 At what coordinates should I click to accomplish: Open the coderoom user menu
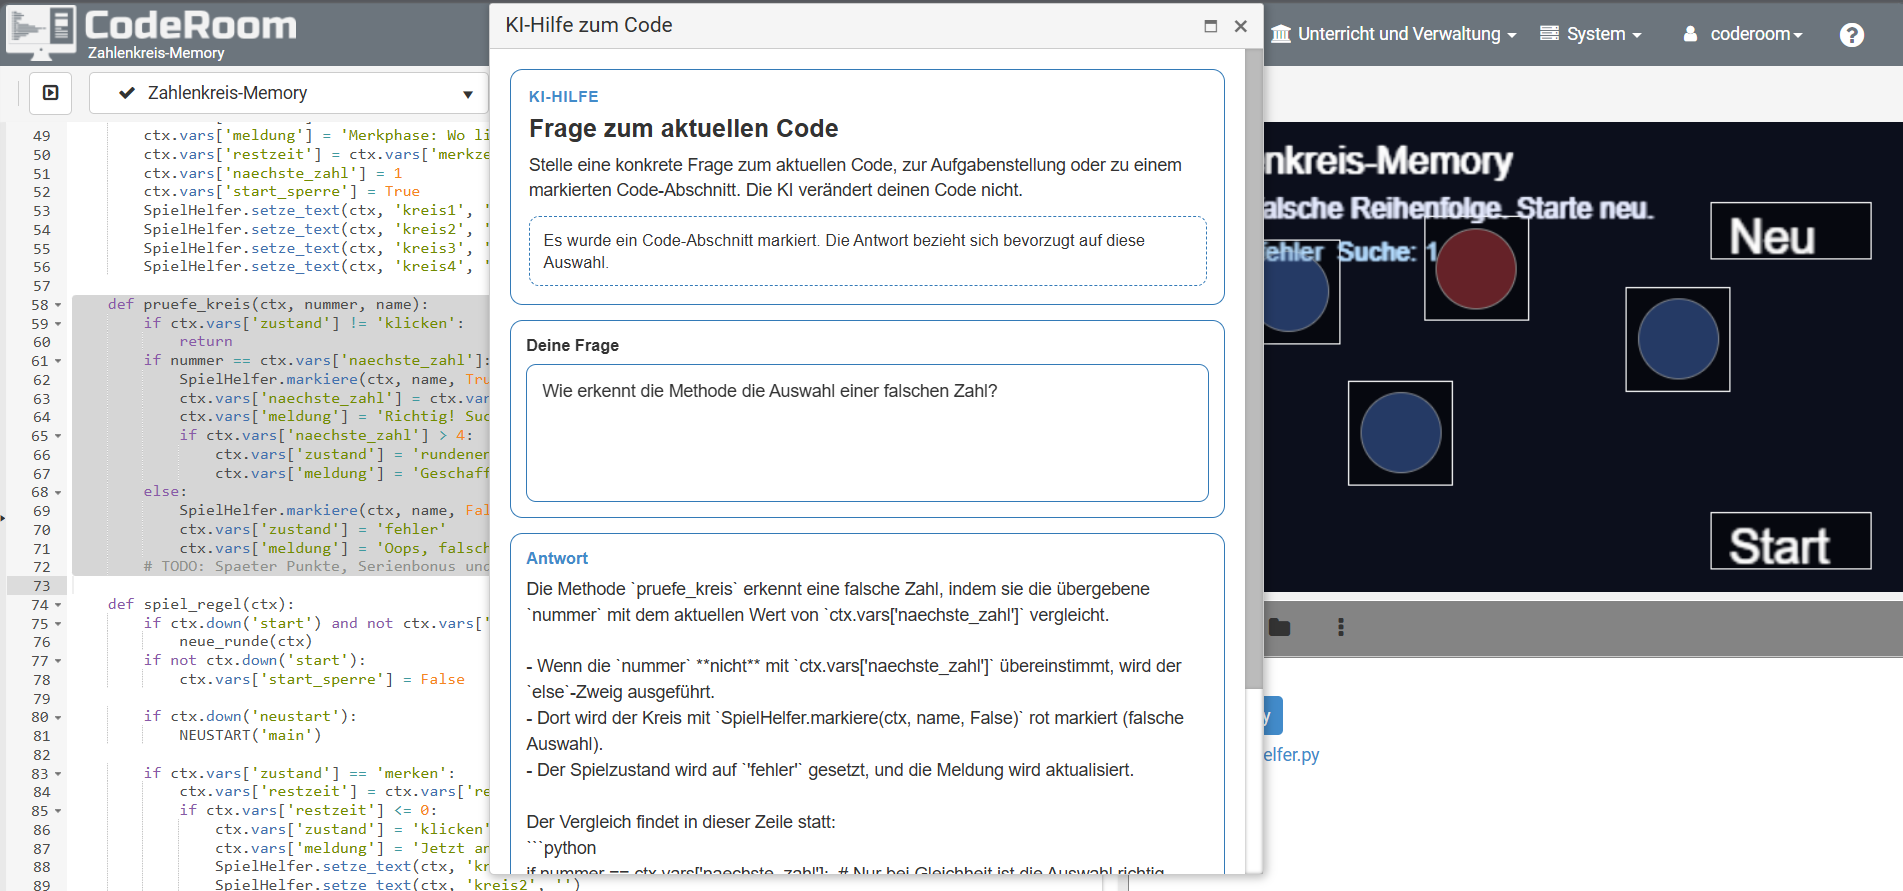pos(1743,34)
